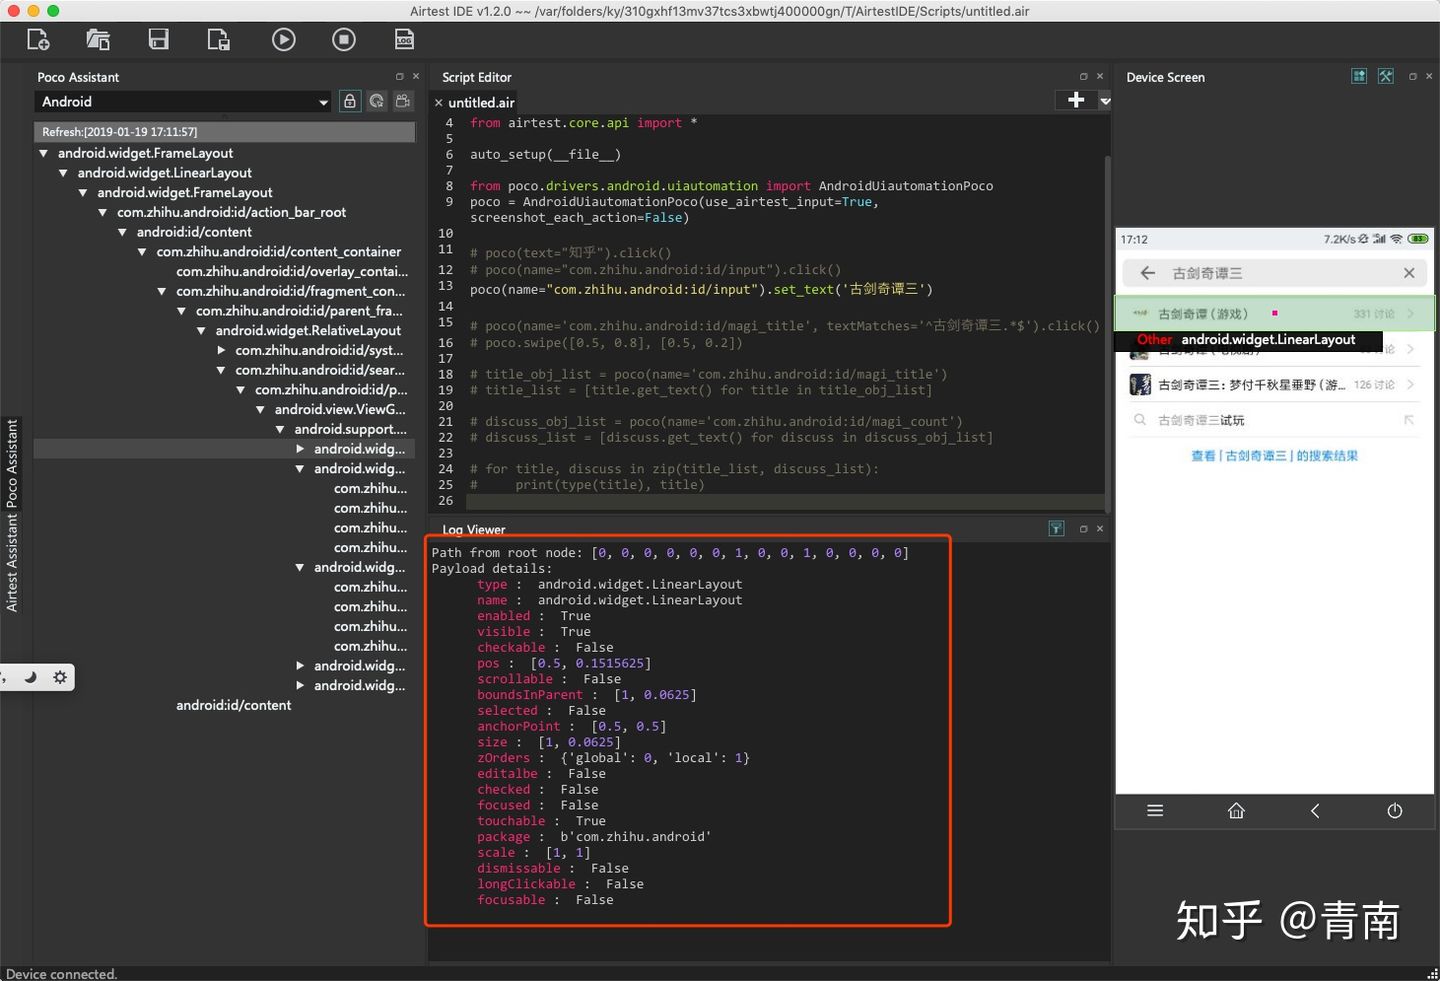Open the LOG report viewer icon
Screen dimensions: 1440x981
pyautogui.click(x=404, y=40)
